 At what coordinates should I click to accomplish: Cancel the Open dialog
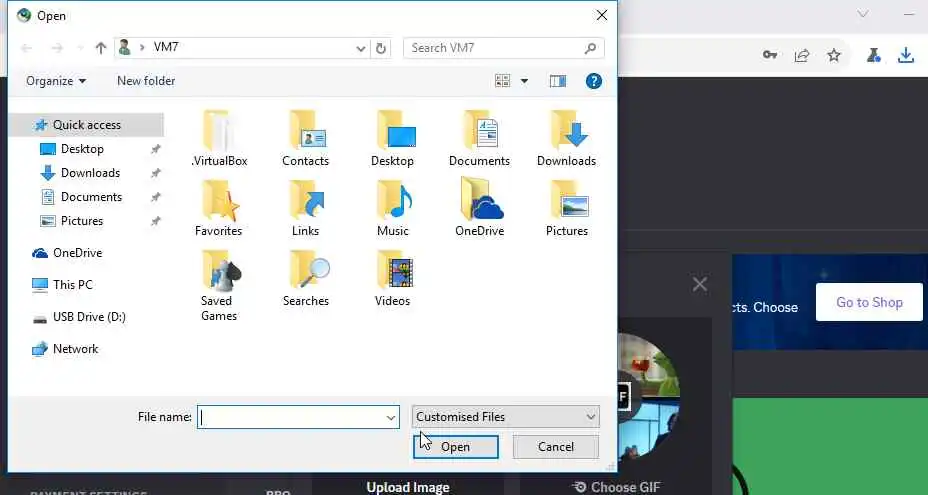point(556,447)
